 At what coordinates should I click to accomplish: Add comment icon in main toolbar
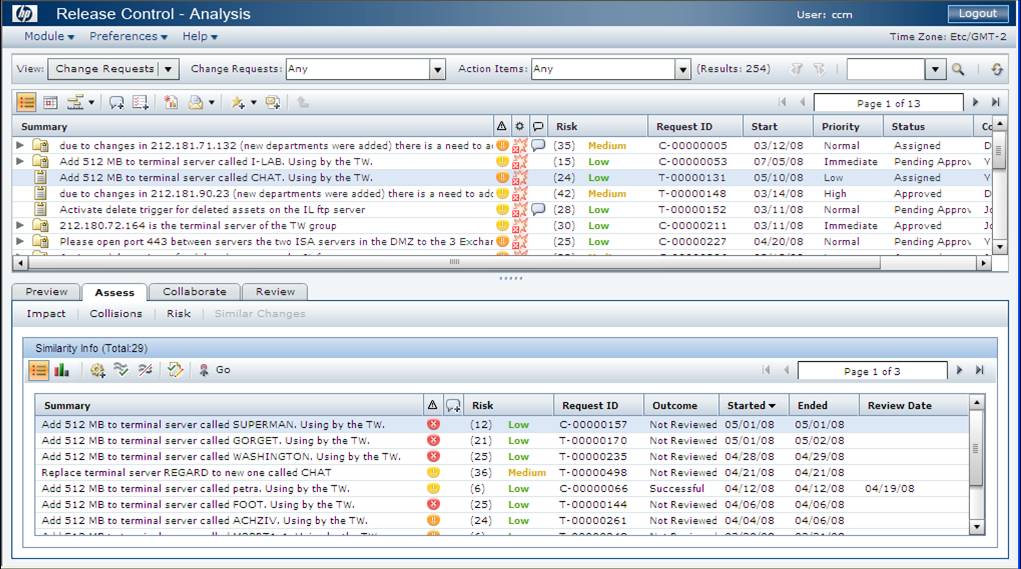117,103
